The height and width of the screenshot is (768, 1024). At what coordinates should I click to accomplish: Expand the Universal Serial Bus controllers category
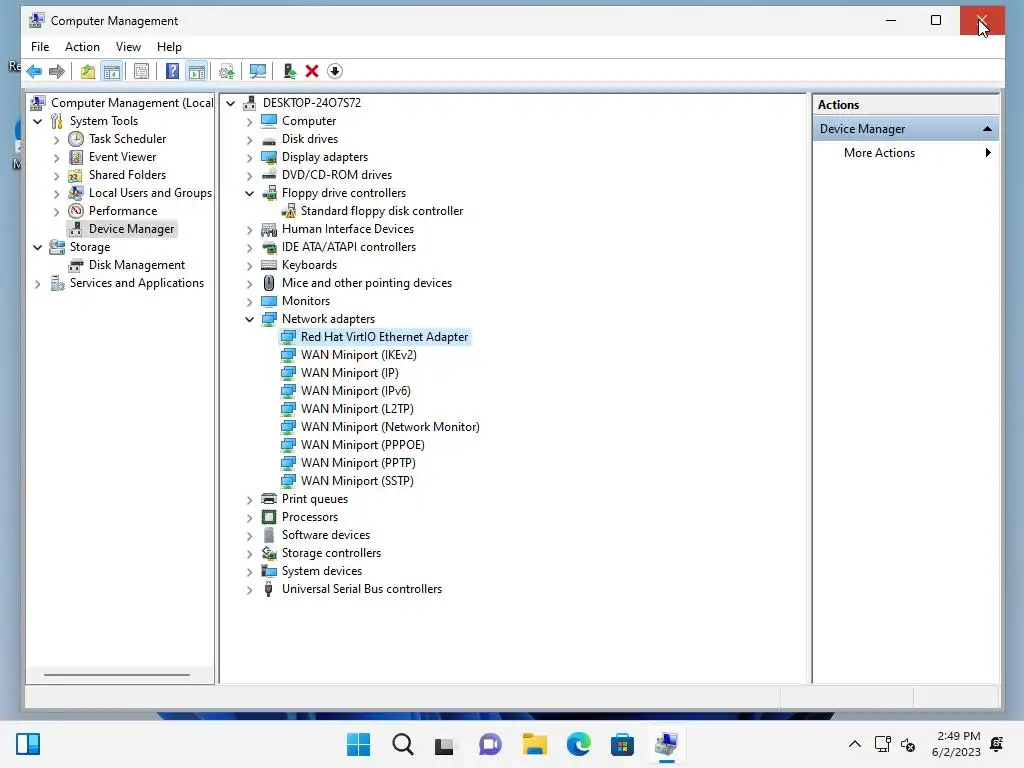(x=249, y=590)
